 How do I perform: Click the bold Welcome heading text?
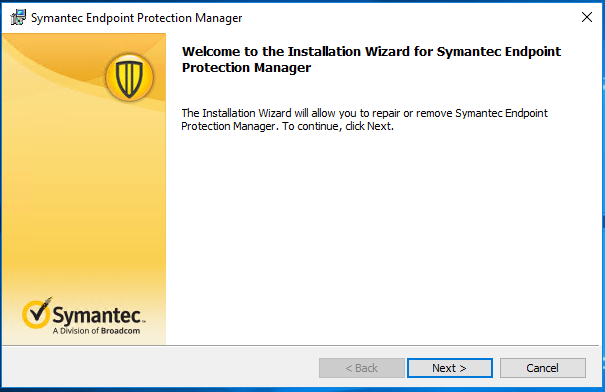pyautogui.click(x=371, y=59)
